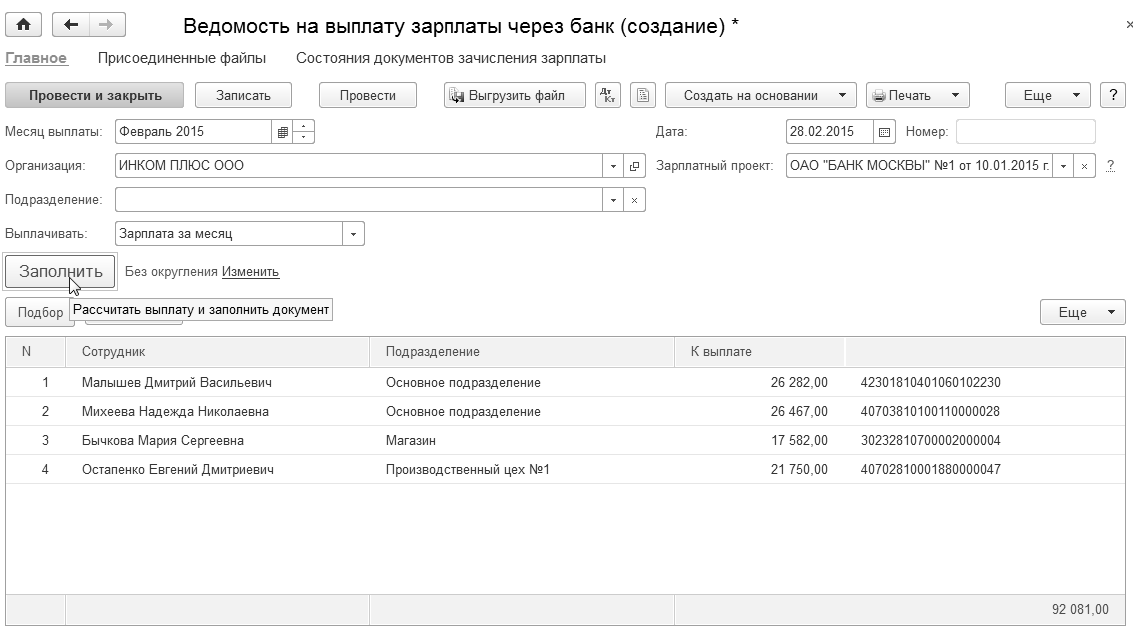Screen dimensions: 1133x629
Task: Click the Изменить rounding link
Action: point(250,272)
